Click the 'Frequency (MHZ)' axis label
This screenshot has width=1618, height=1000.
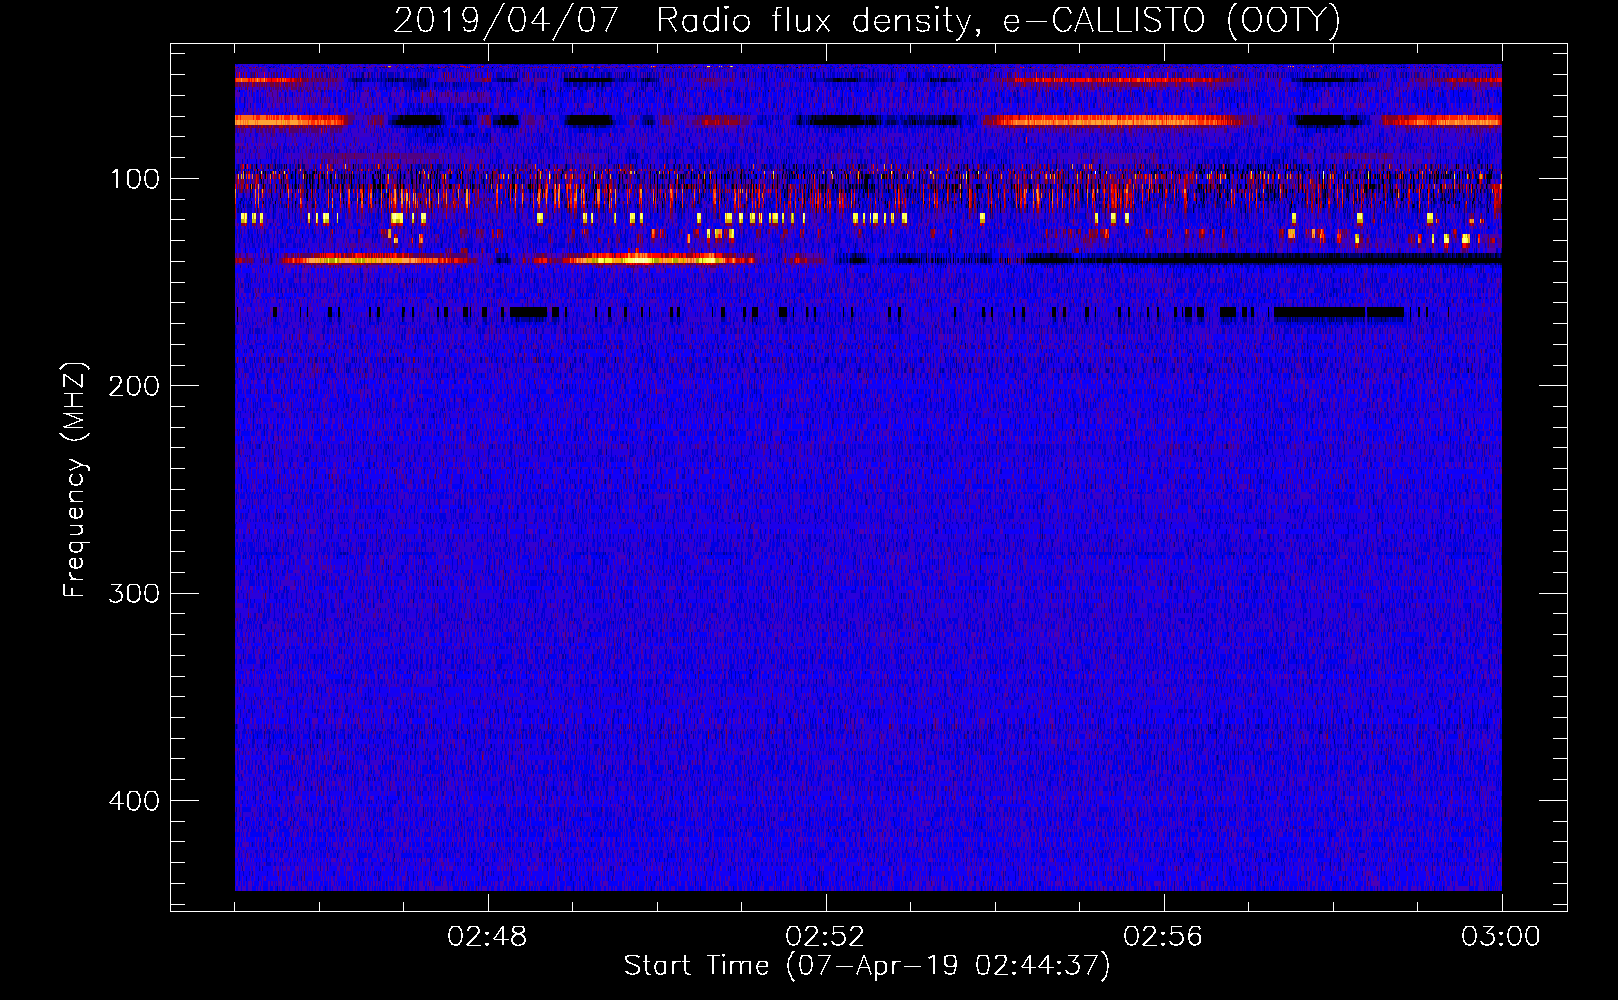tap(75, 480)
